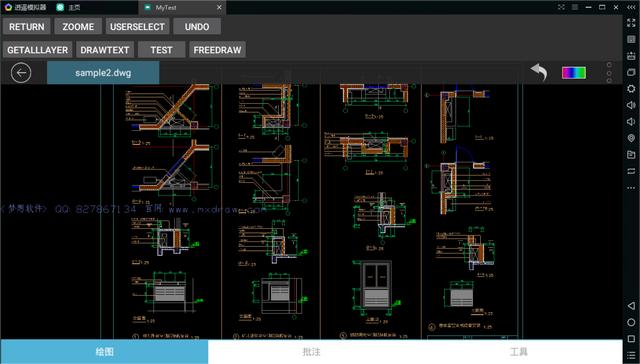Click the emulator volume up icon
The image size is (640, 364).
631,105
